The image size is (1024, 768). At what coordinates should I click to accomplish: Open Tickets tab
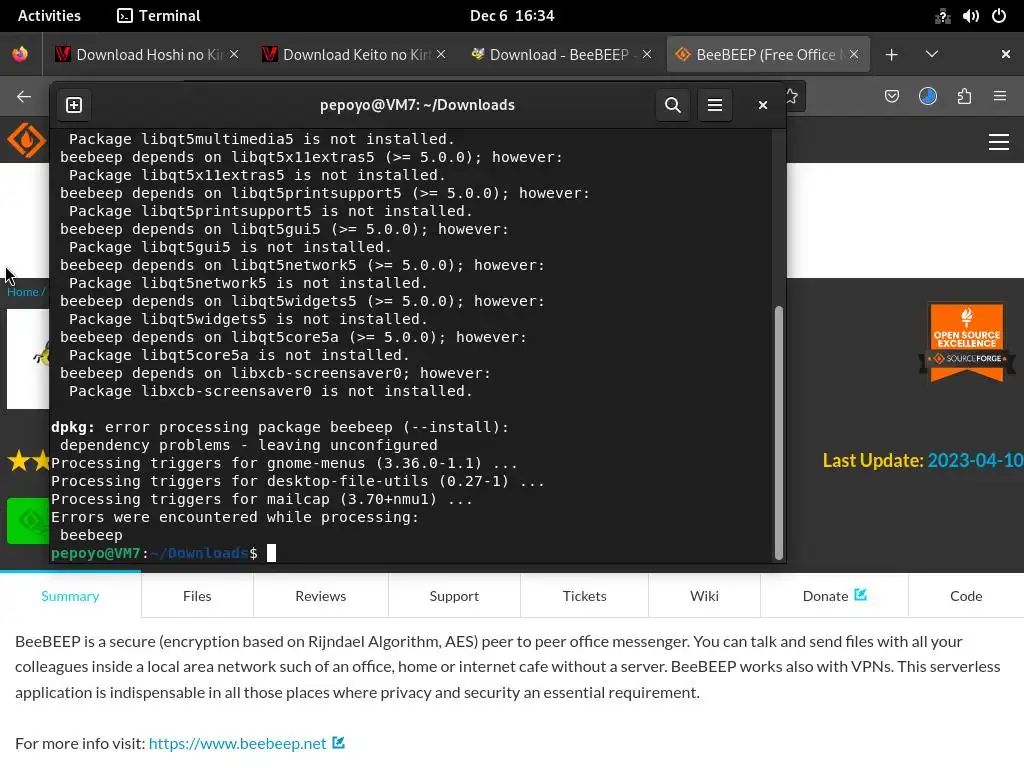pyautogui.click(x=584, y=596)
